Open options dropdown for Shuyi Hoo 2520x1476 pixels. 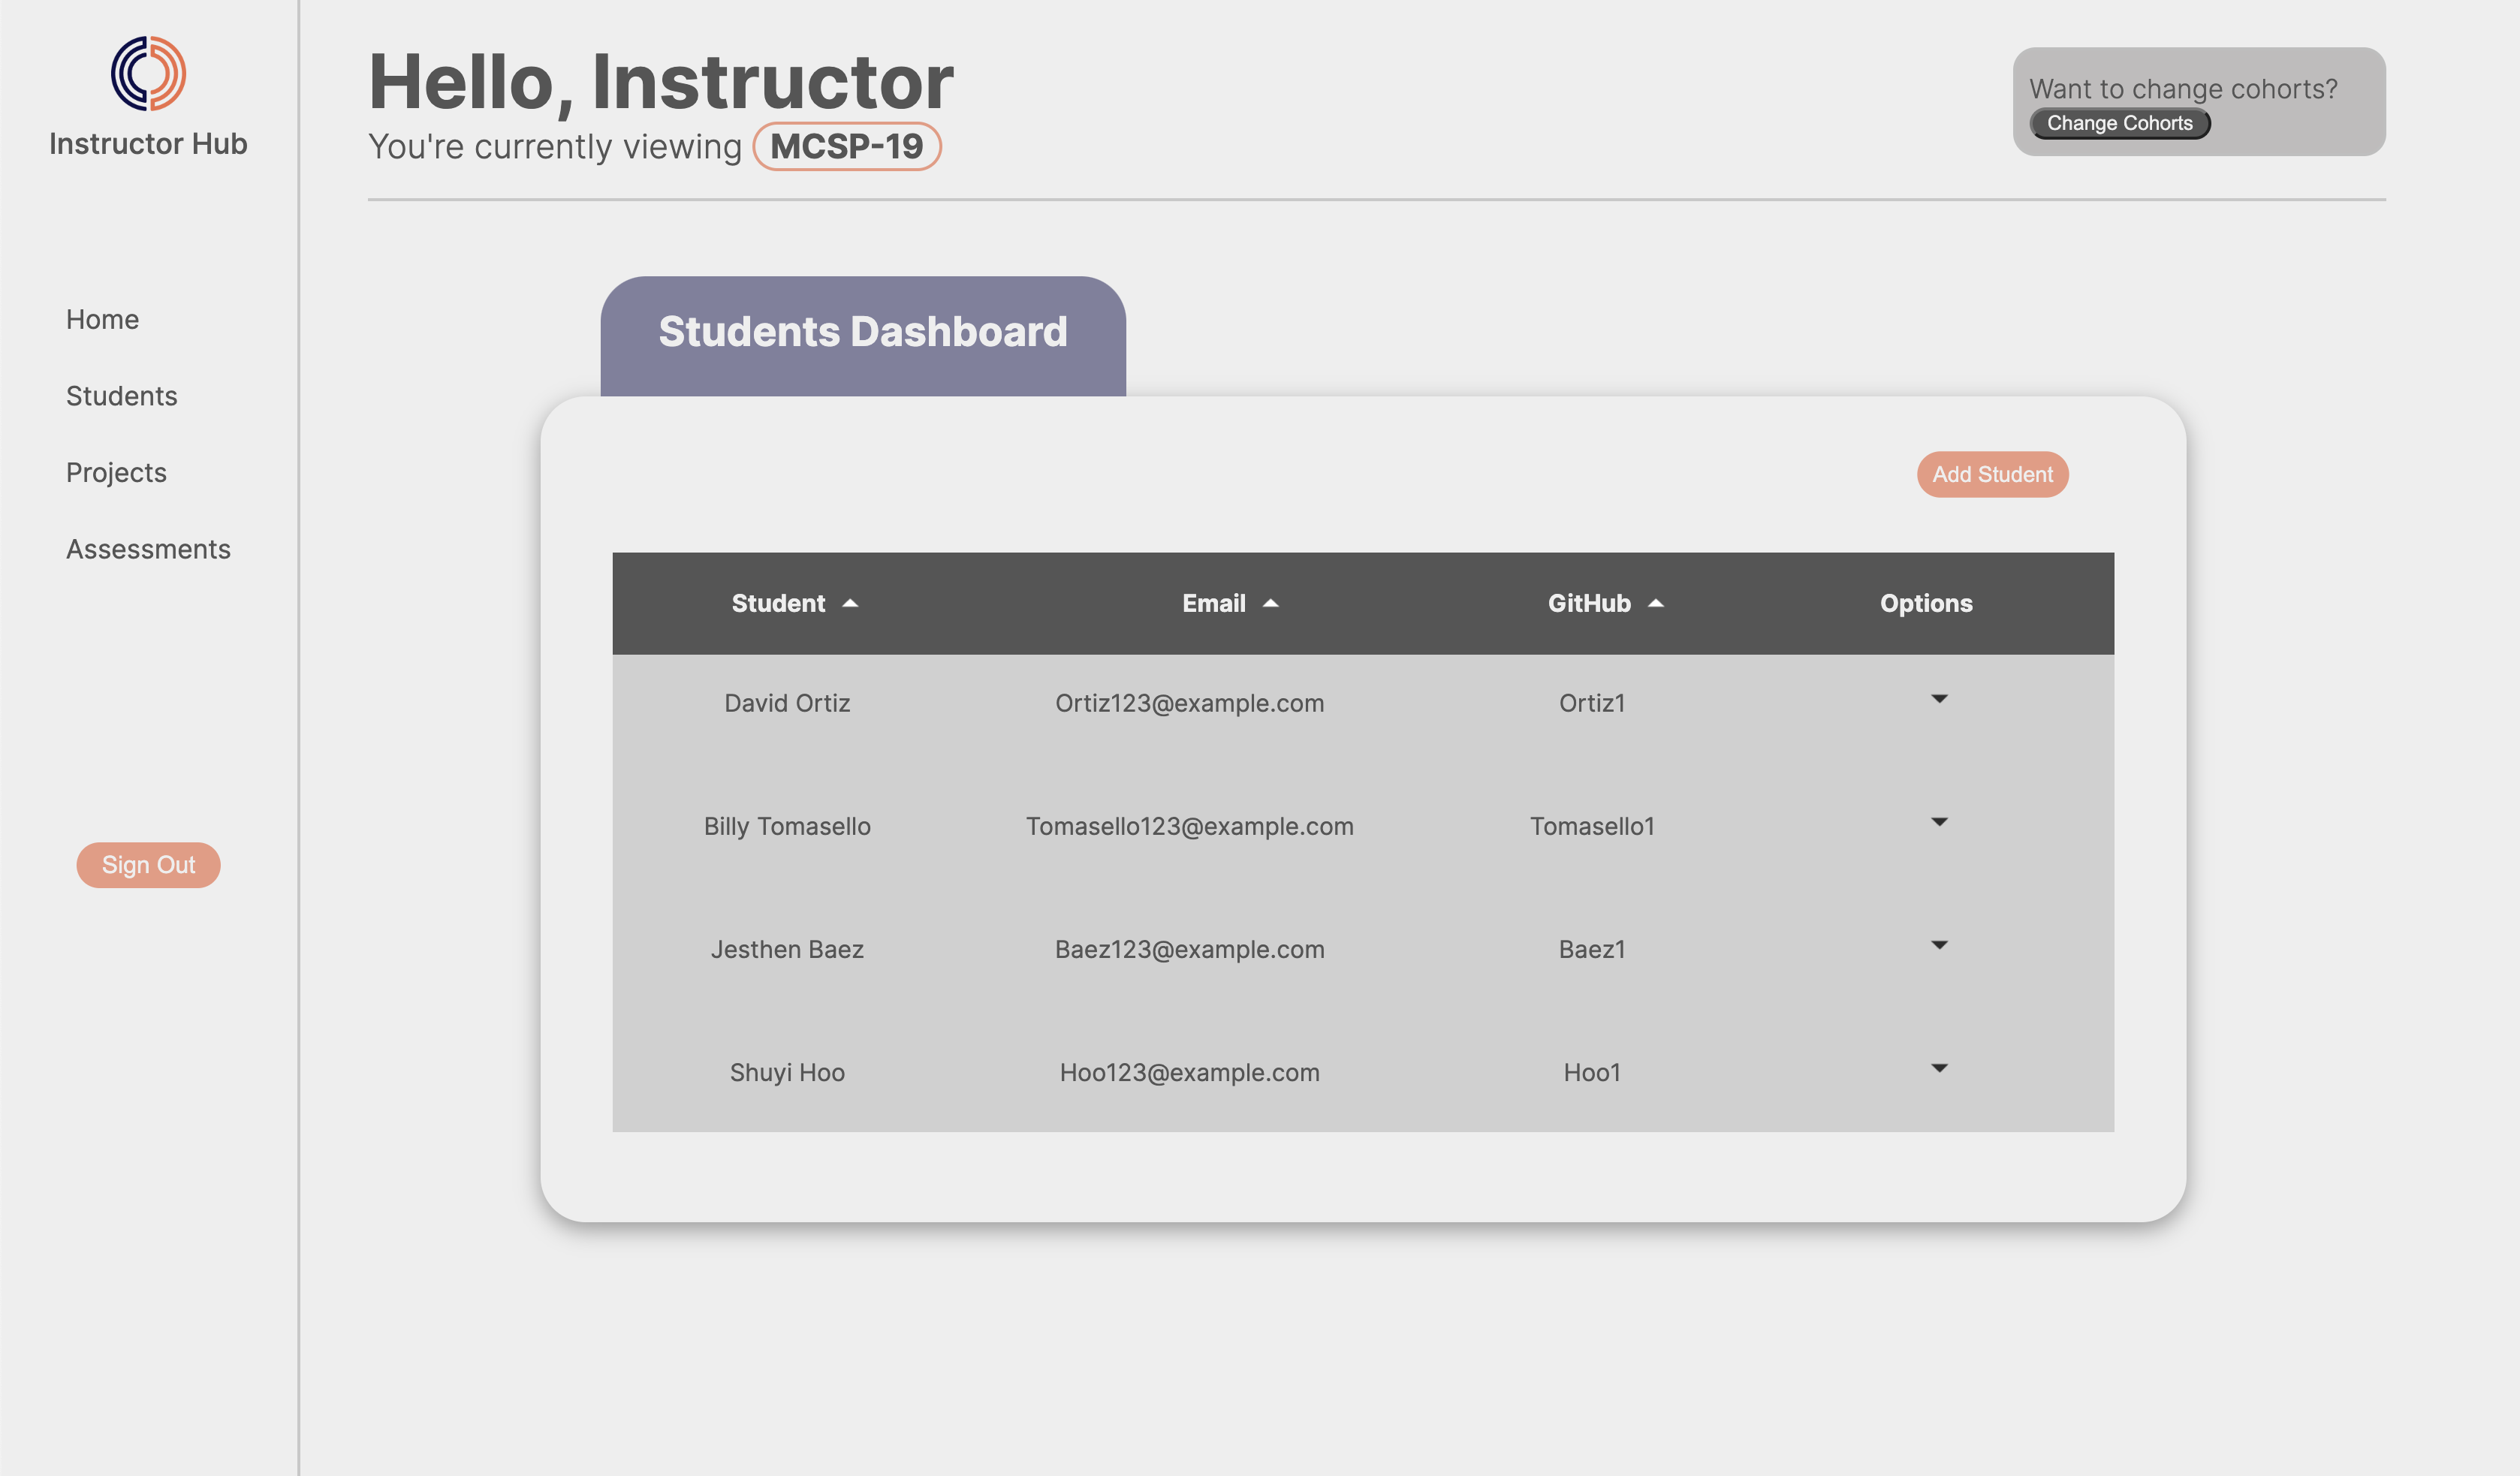pos(1939,1068)
